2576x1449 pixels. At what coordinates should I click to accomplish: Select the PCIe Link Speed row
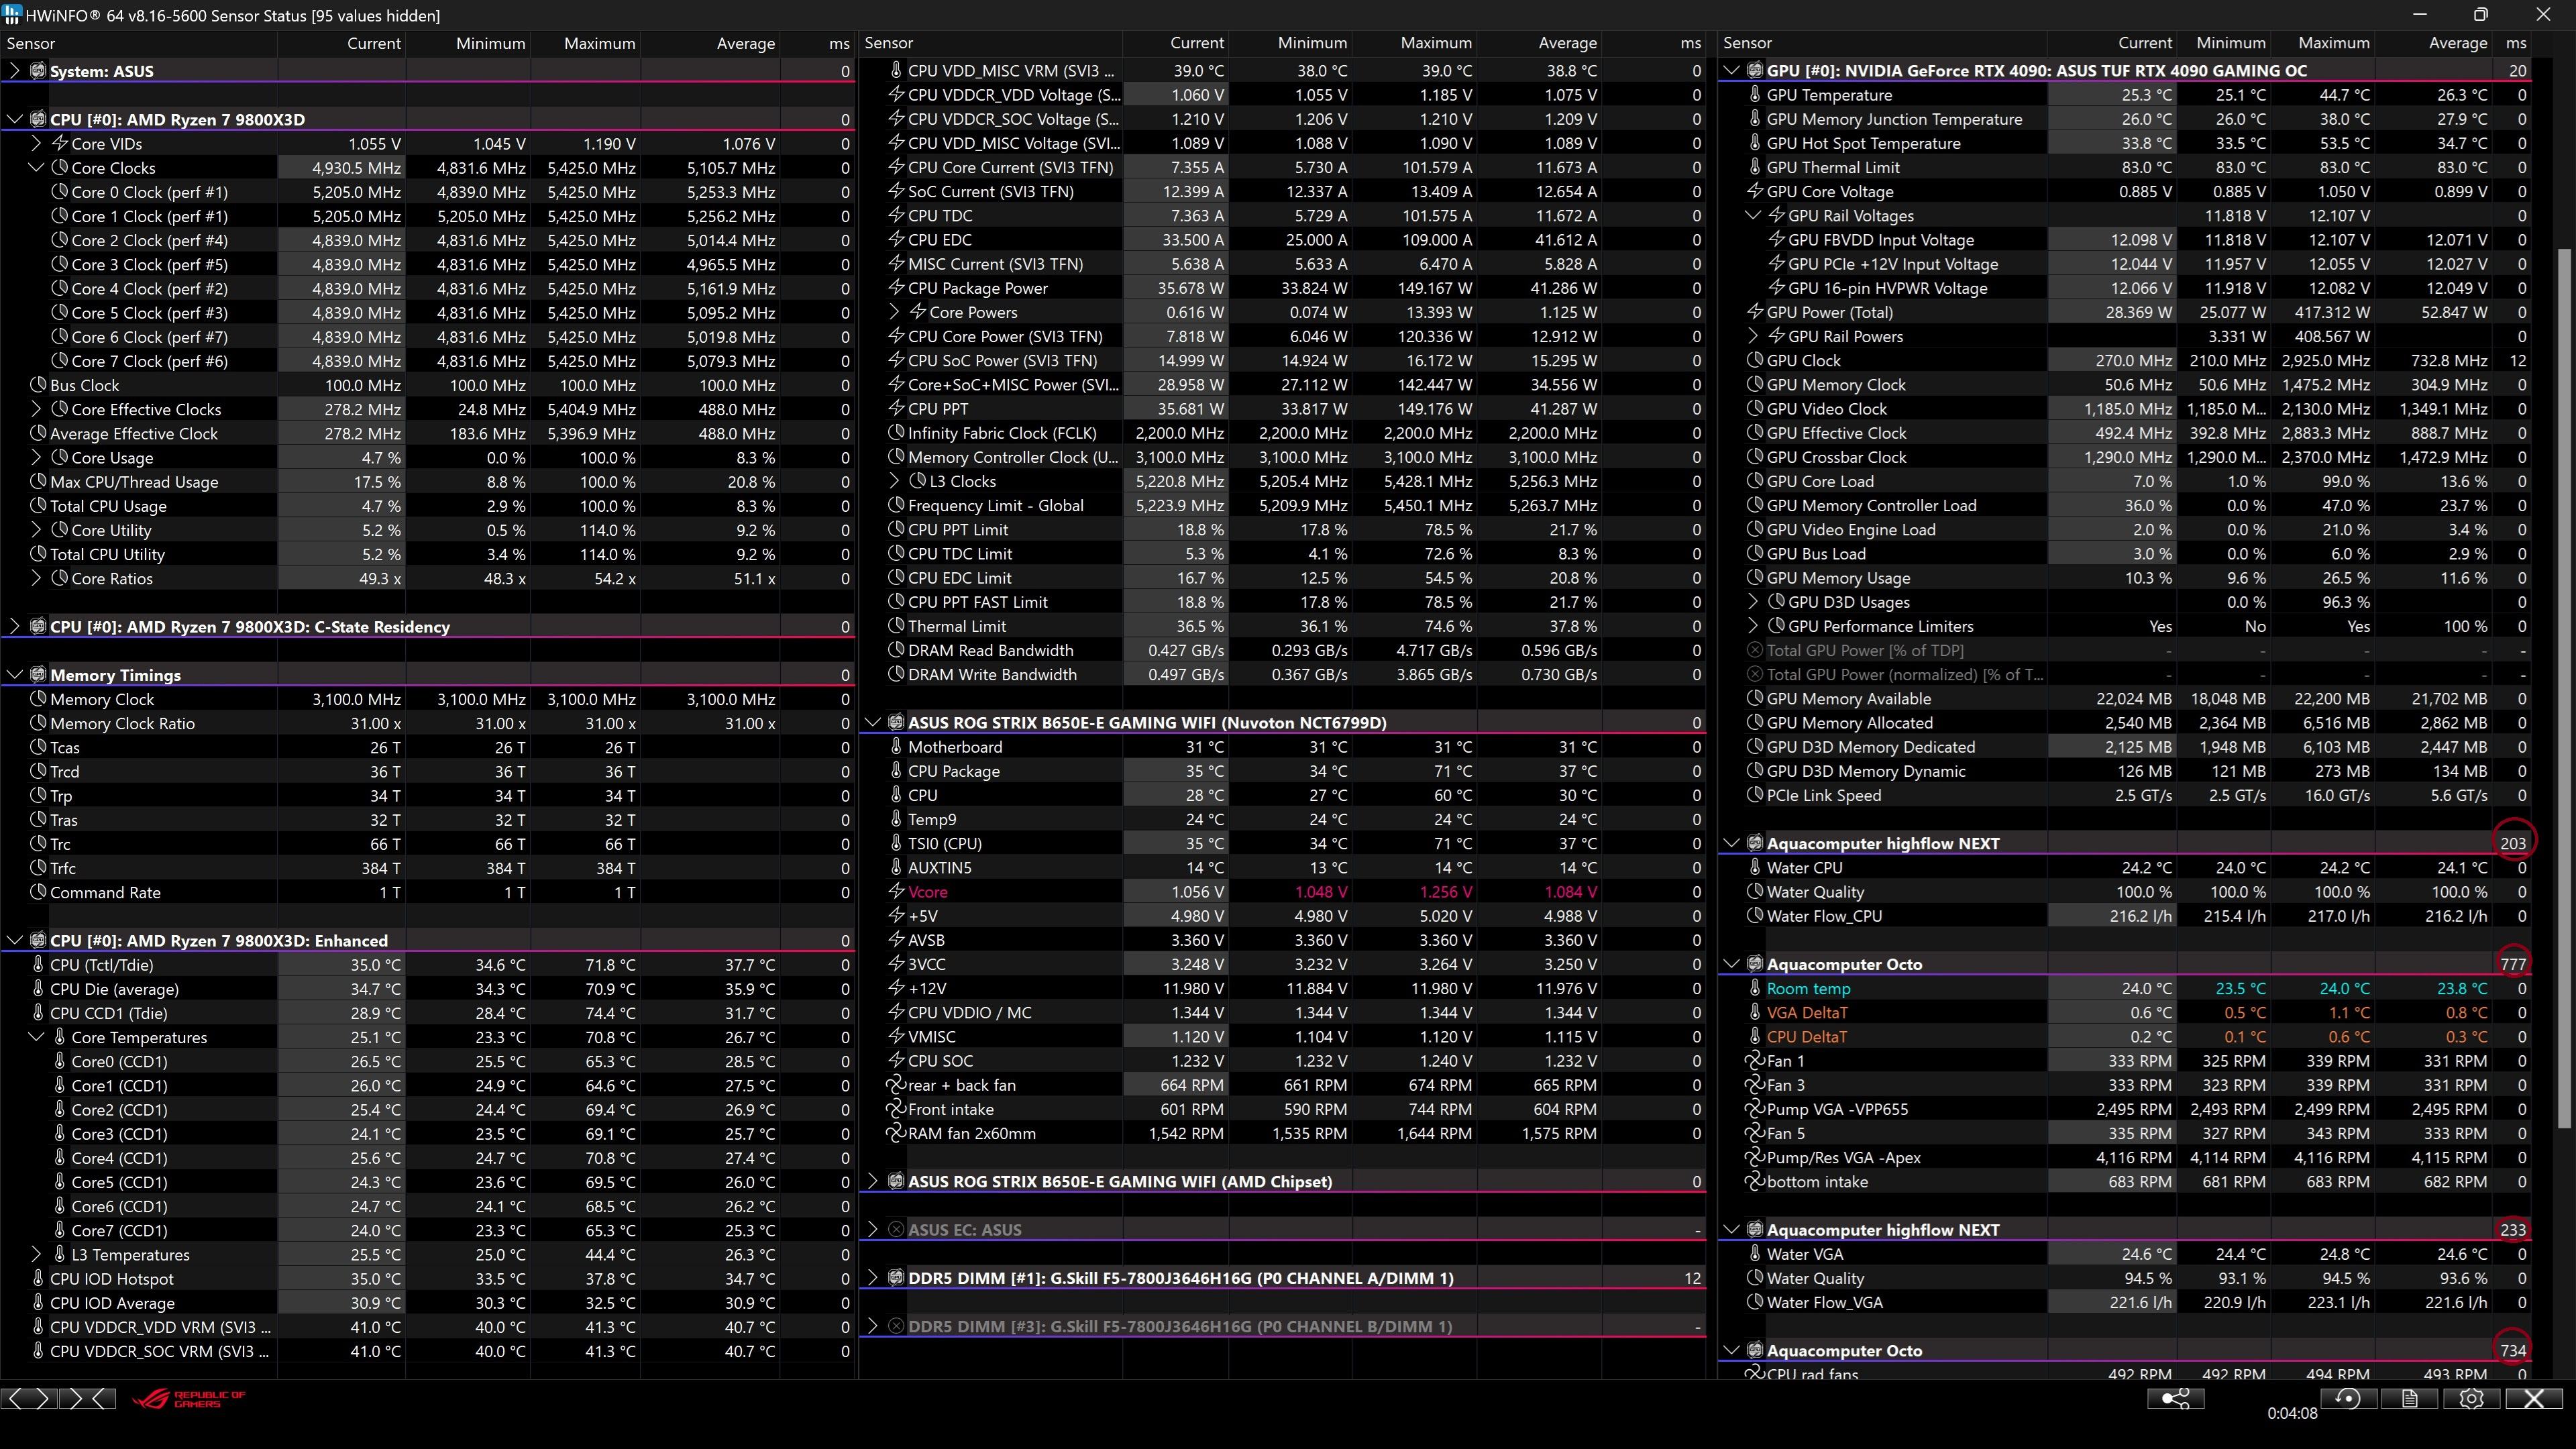pyautogui.click(x=2125, y=795)
